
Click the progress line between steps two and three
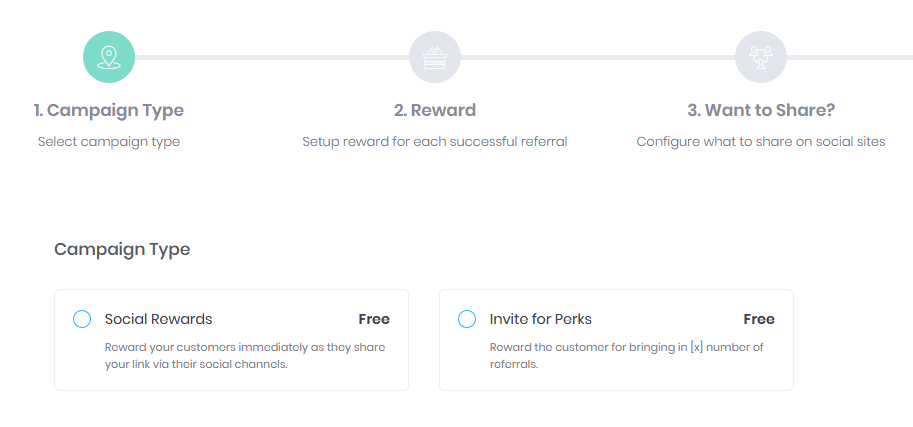pyautogui.click(x=598, y=57)
